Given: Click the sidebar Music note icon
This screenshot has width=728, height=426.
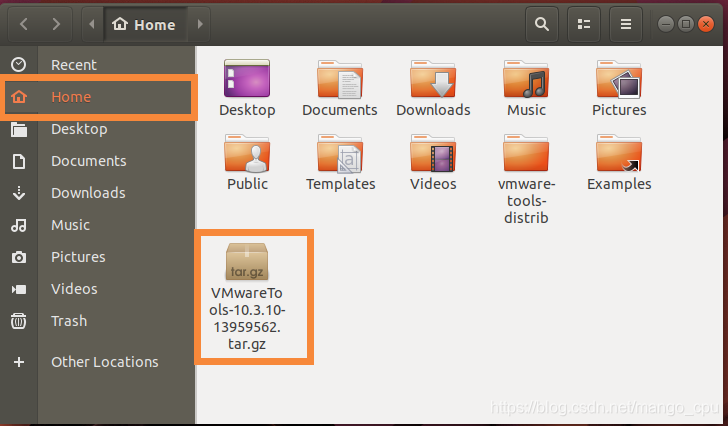Looking at the screenshot, I should coord(19,226).
